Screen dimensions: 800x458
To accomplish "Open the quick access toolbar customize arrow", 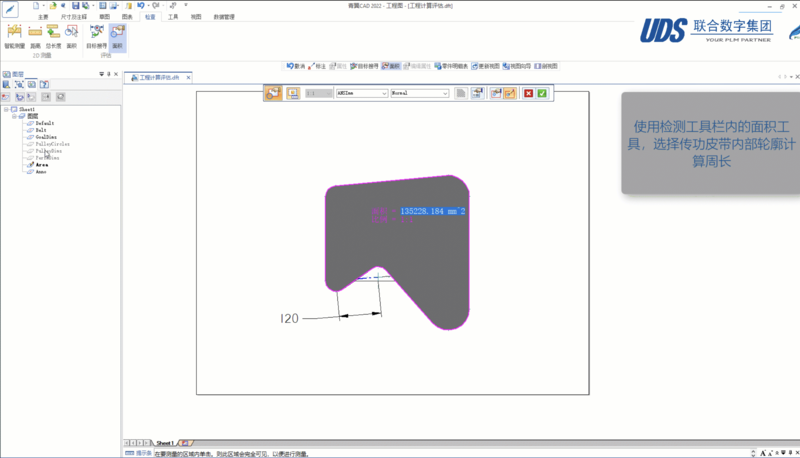I will [186, 5].
